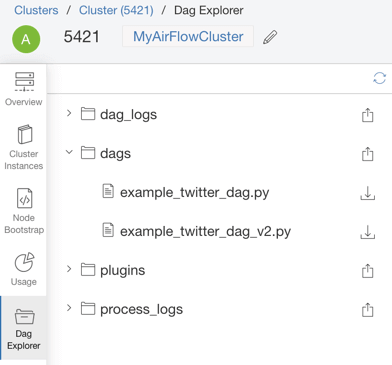Click the pencil icon to edit cluster name
392x365 pixels.
(x=270, y=37)
